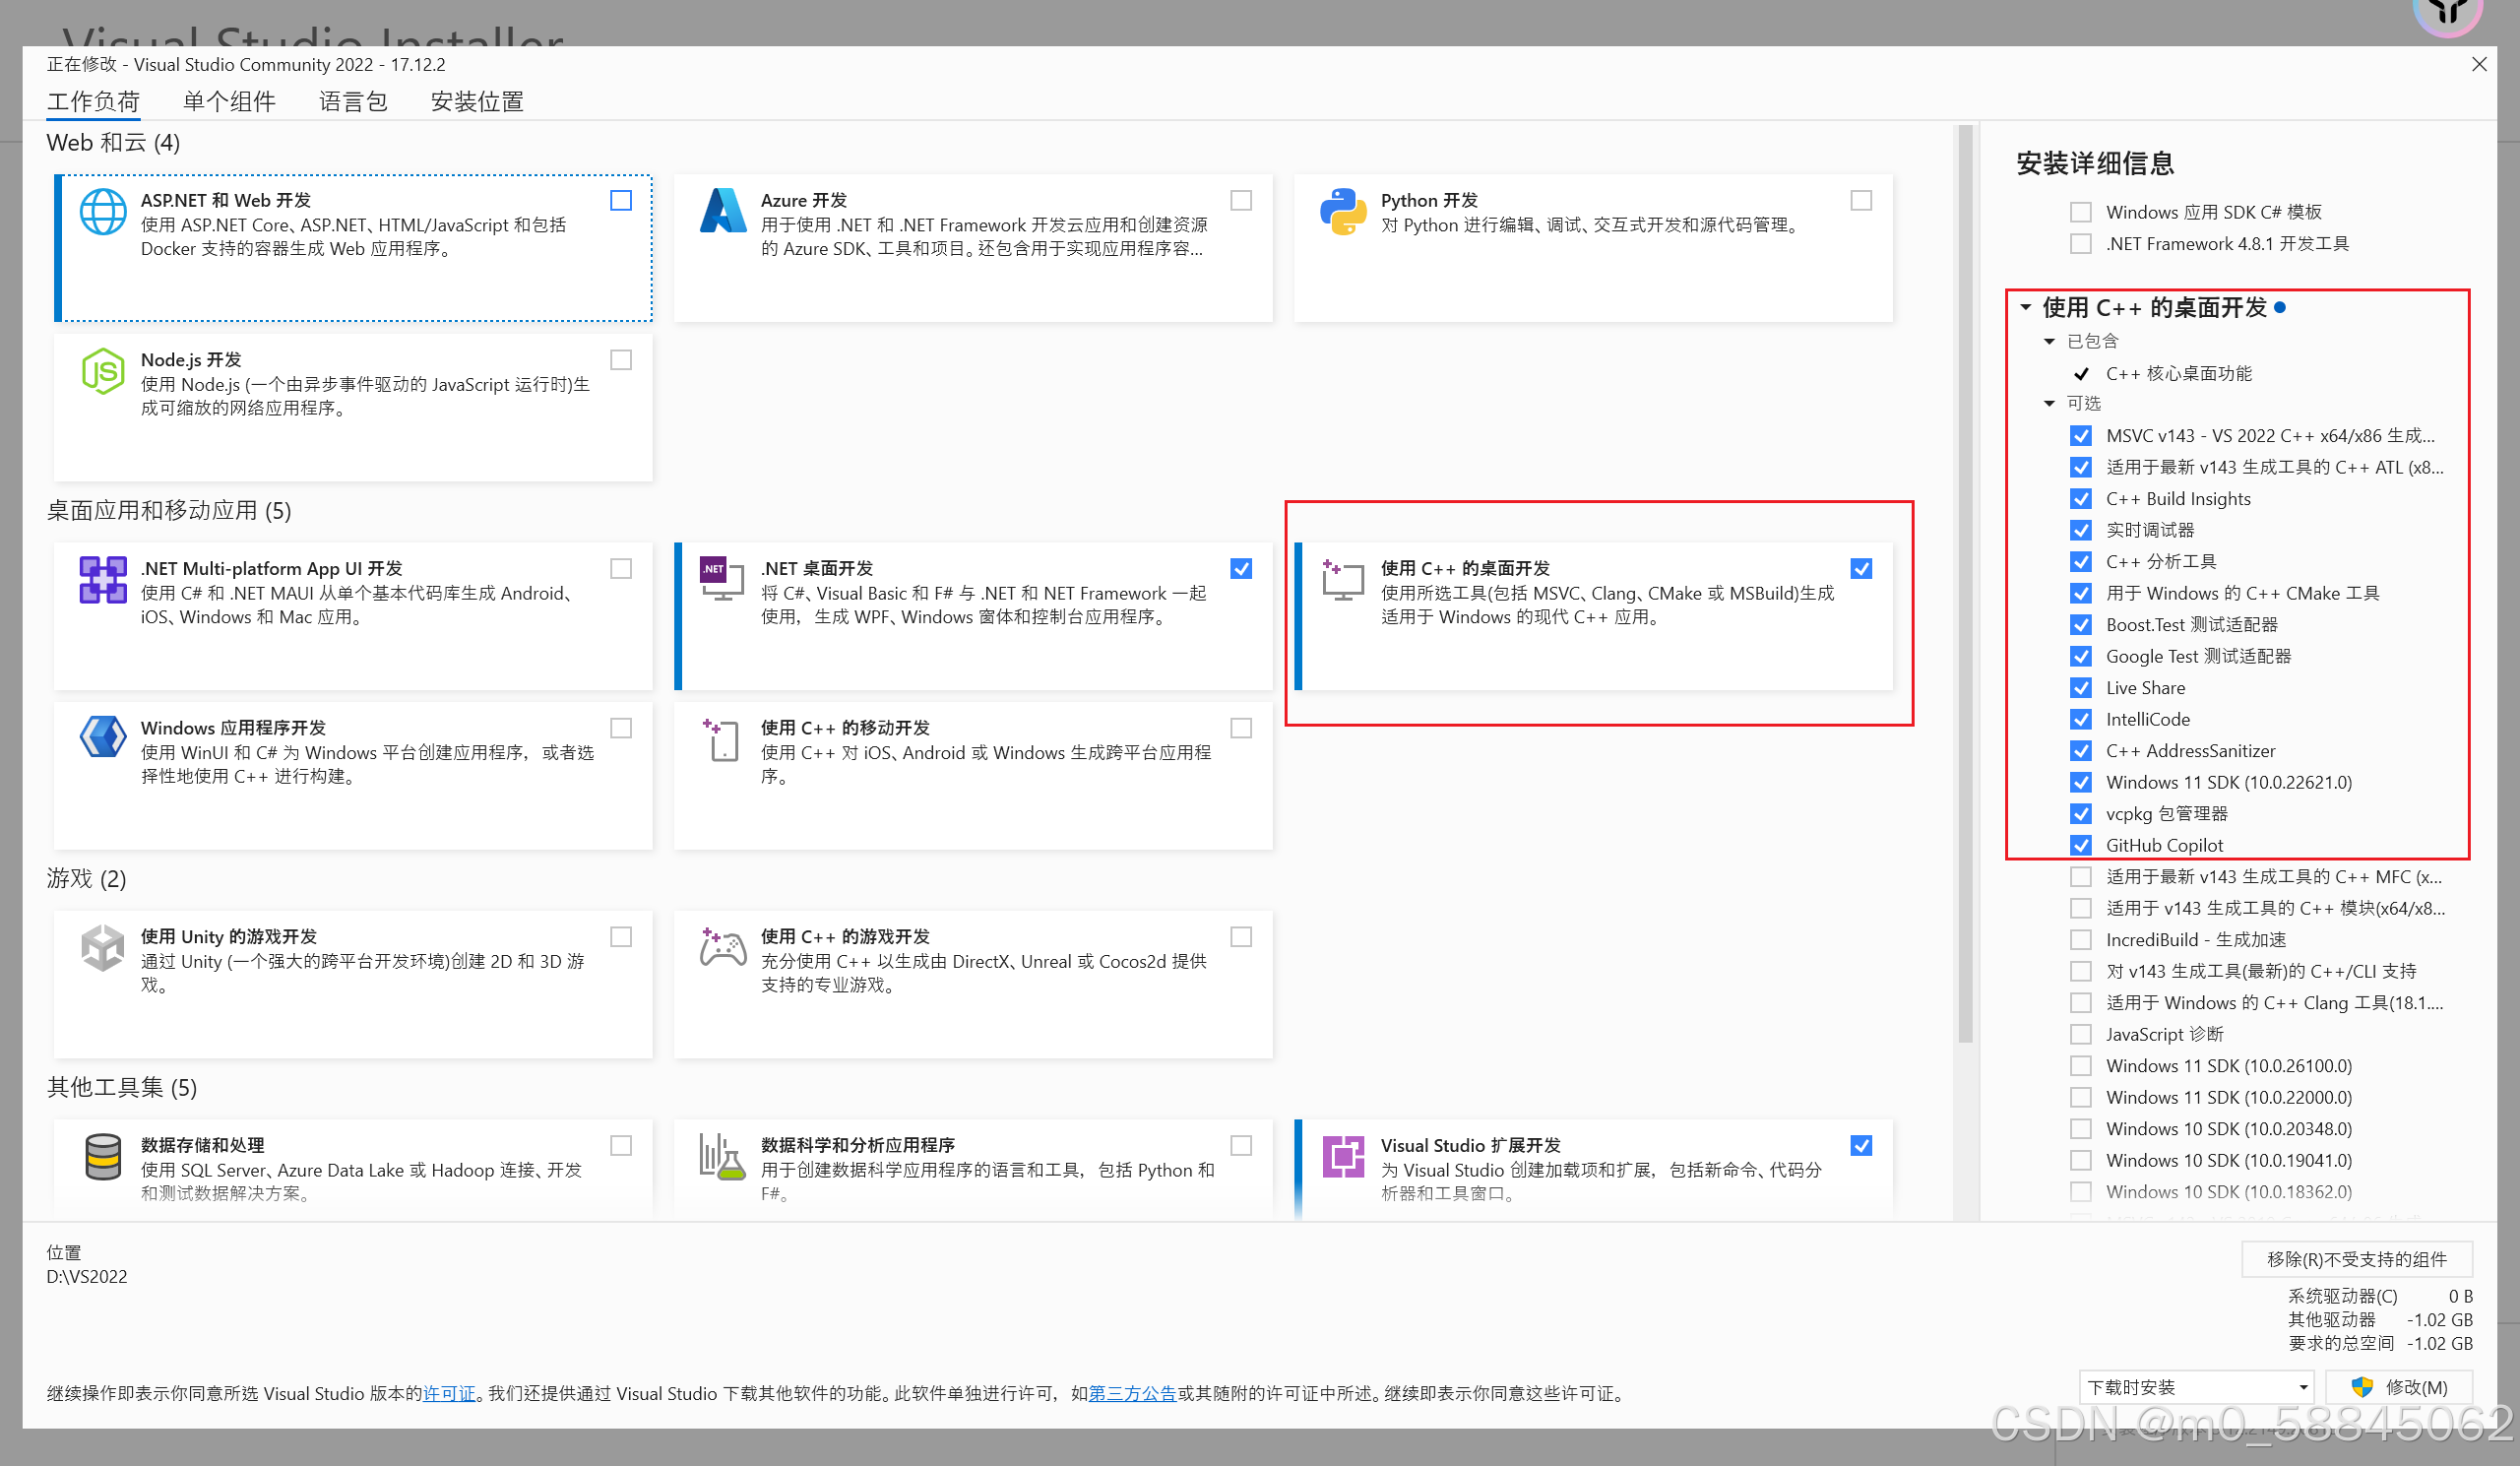The image size is (2520, 1466).
Task: Check the ASP.NET and Web development workload
Action: tap(621, 200)
